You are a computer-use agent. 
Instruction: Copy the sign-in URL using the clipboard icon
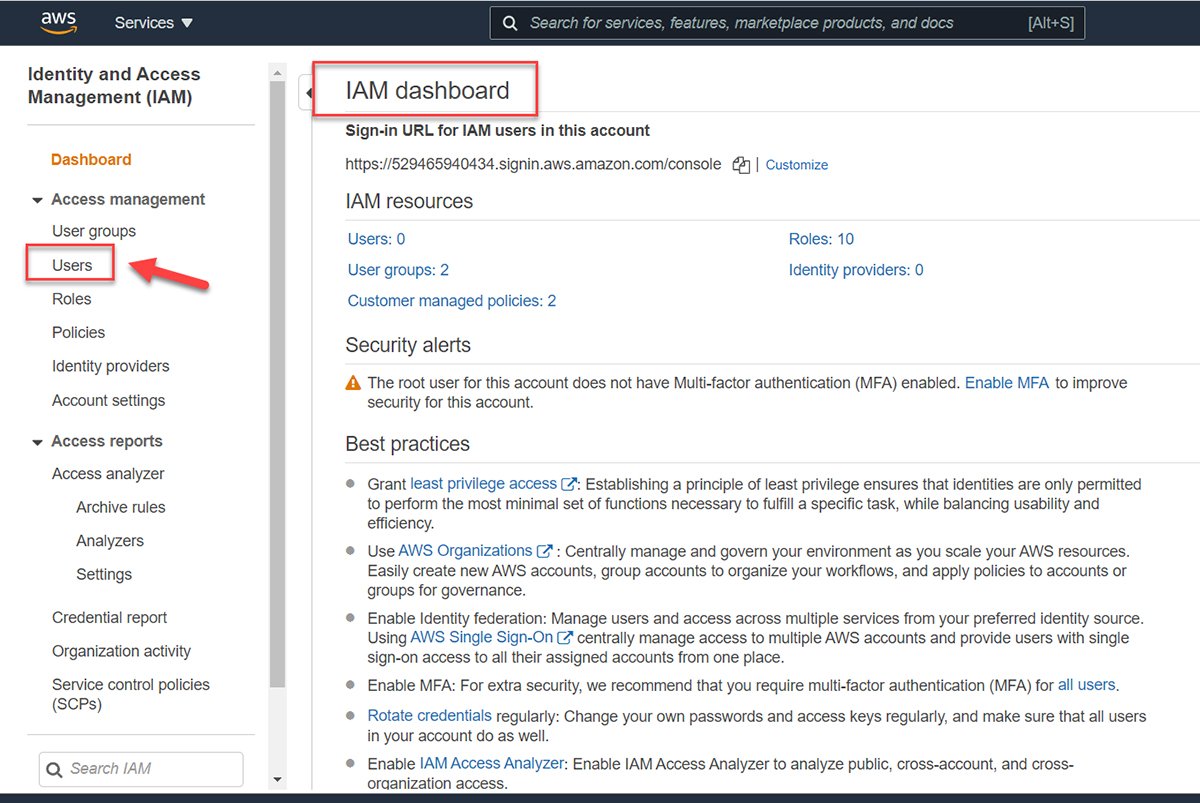tap(740, 165)
